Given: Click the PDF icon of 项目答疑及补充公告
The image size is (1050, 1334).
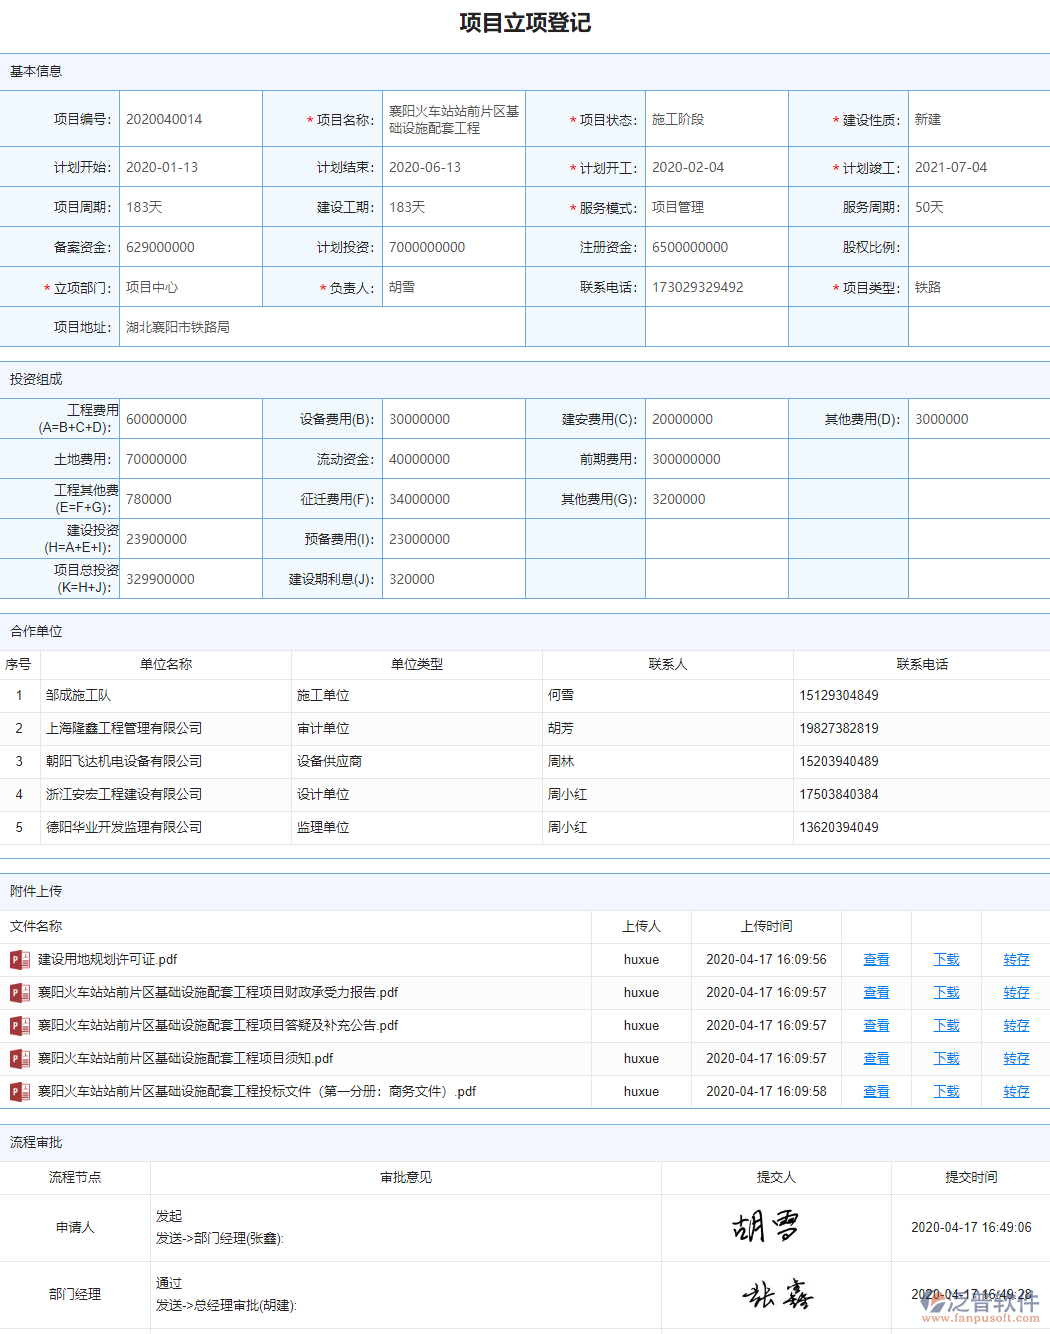Looking at the screenshot, I should (x=17, y=1025).
